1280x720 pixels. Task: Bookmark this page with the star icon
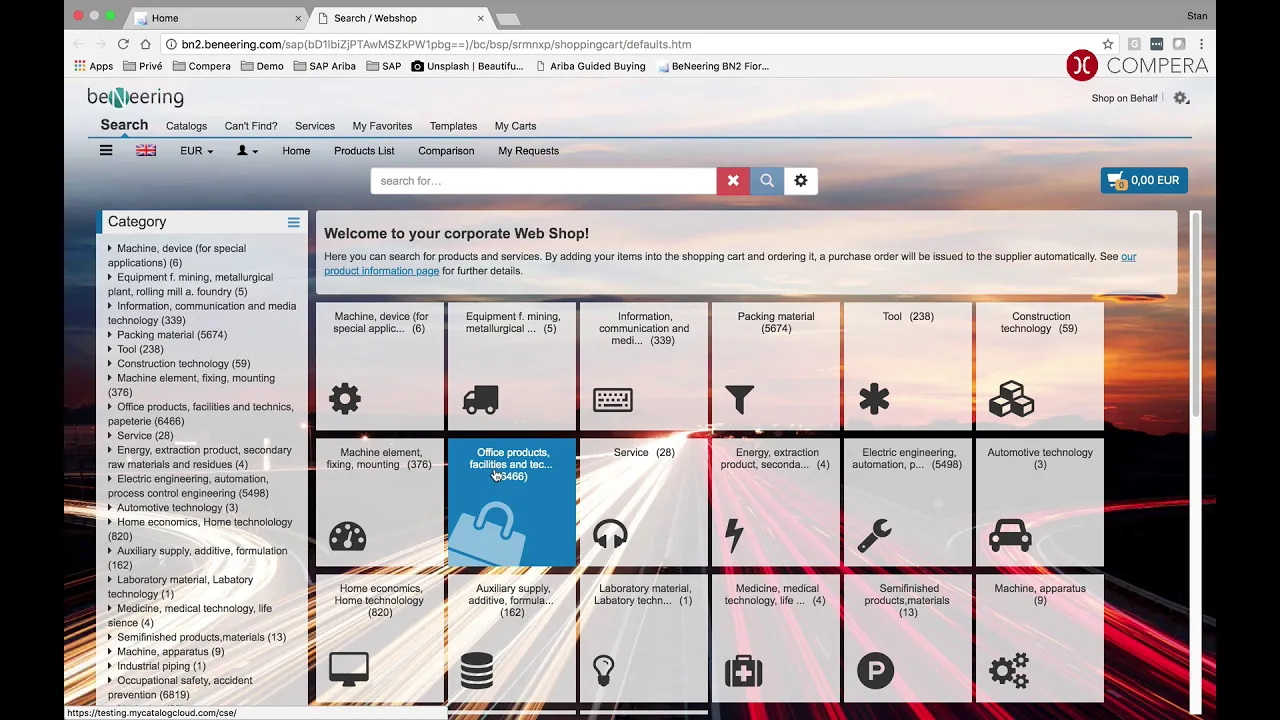[x=1108, y=44]
